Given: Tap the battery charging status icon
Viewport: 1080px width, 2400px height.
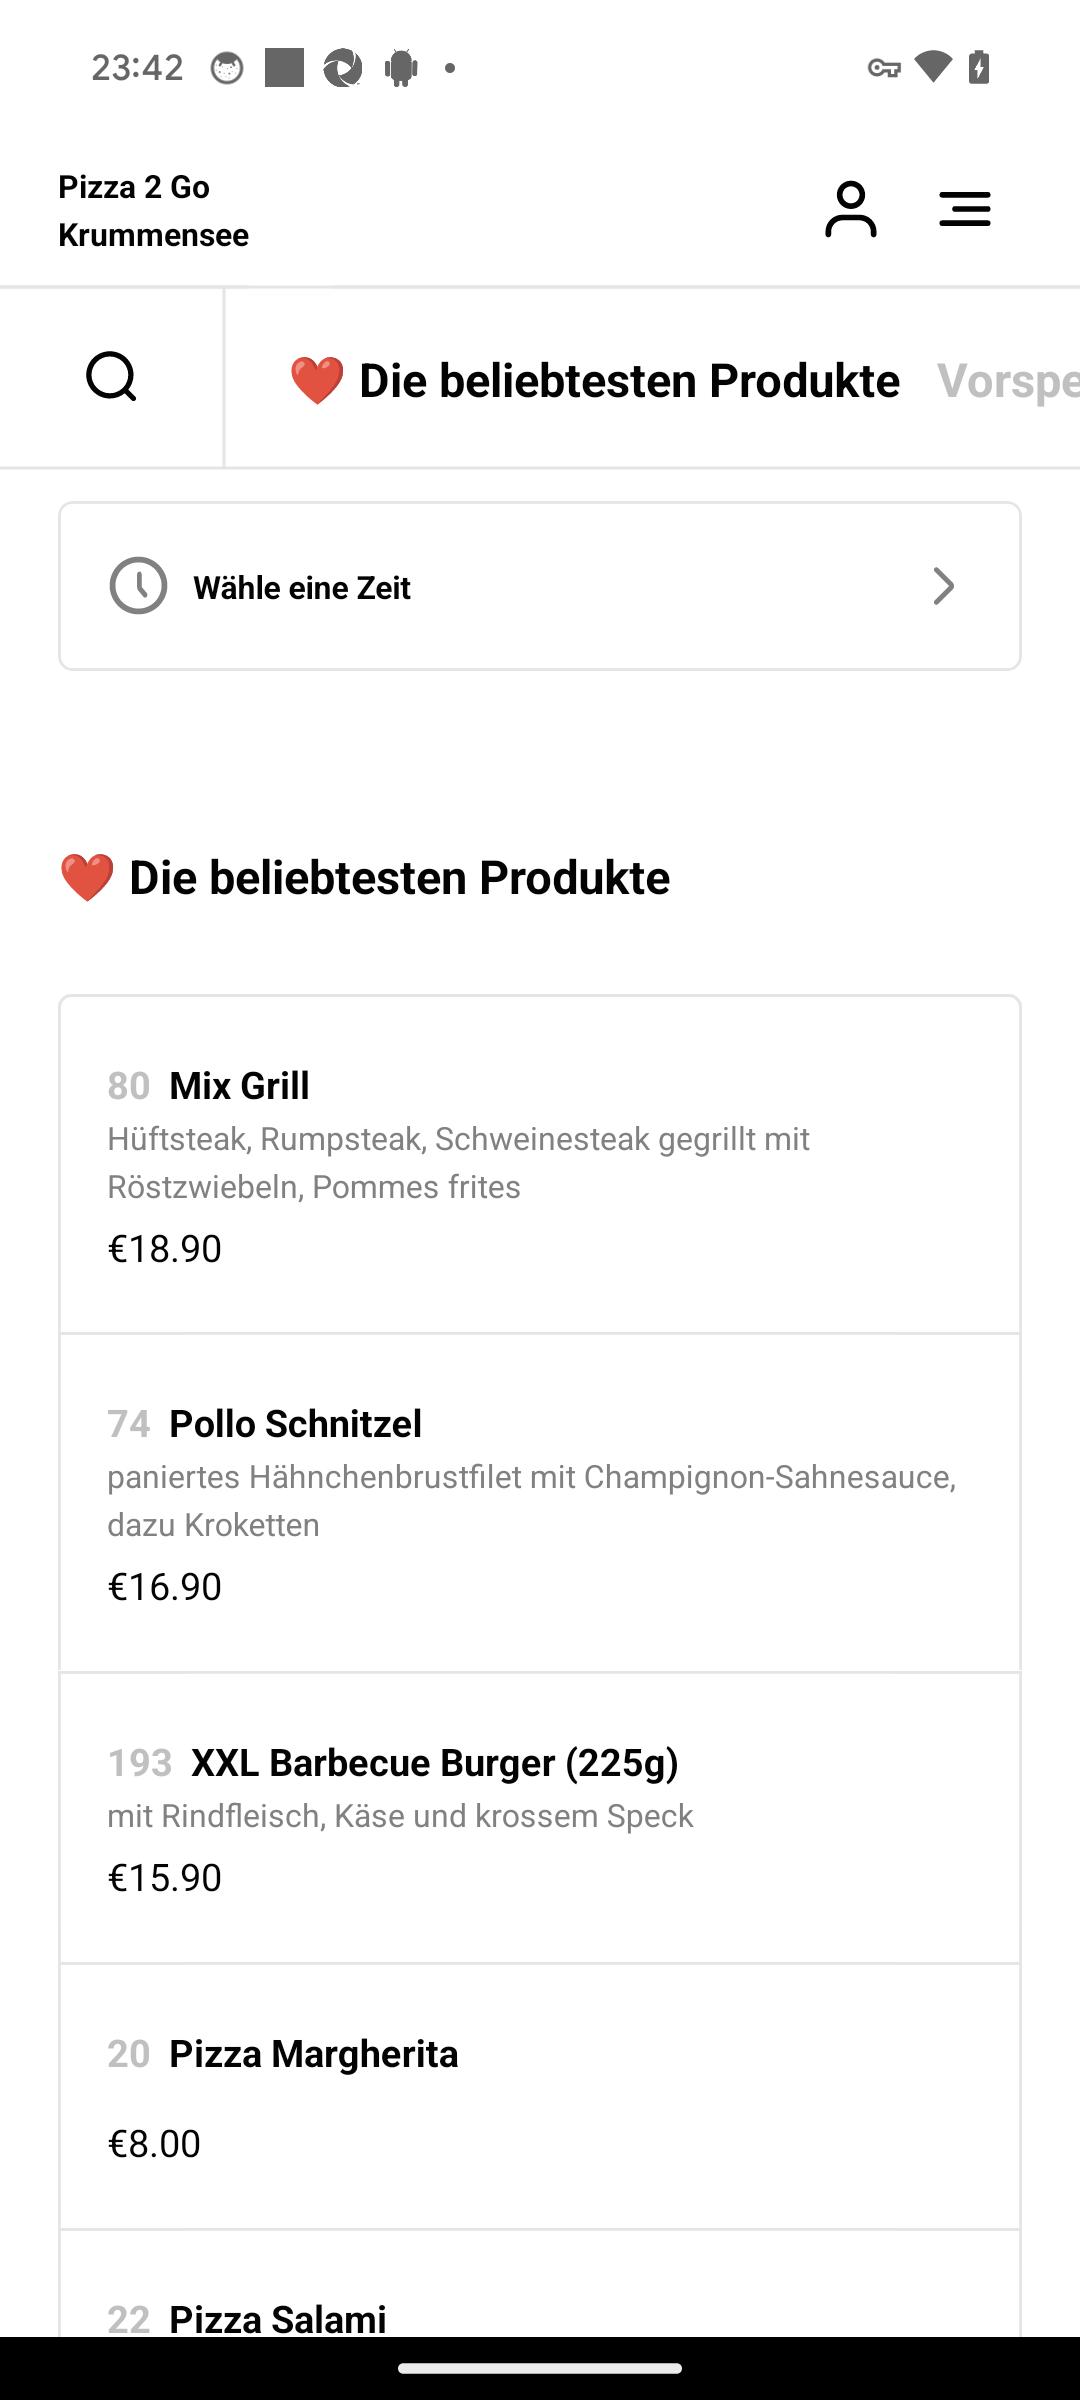Looking at the screenshot, I should coord(979,67).
